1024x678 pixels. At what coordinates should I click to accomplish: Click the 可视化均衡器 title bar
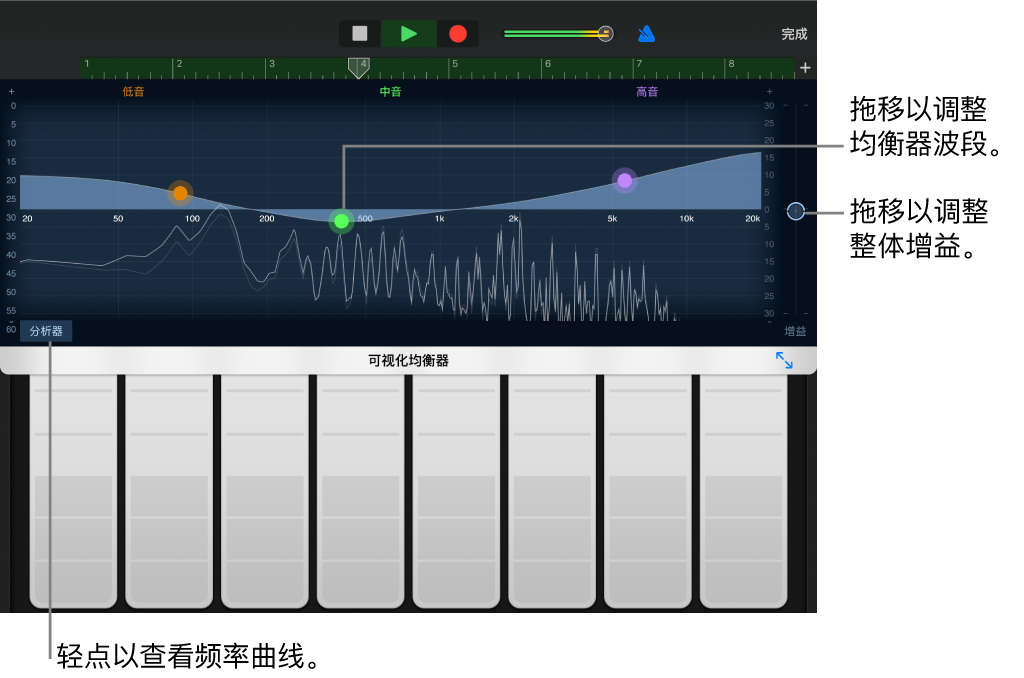click(x=408, y=361)
